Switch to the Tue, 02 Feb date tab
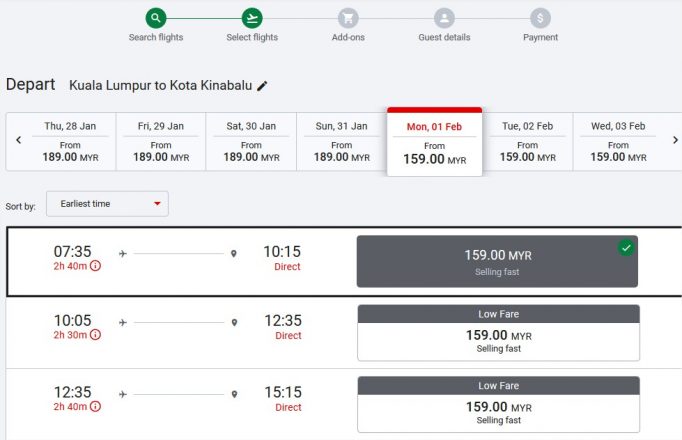This screenshot has height=440, width=682. point(528,142)
